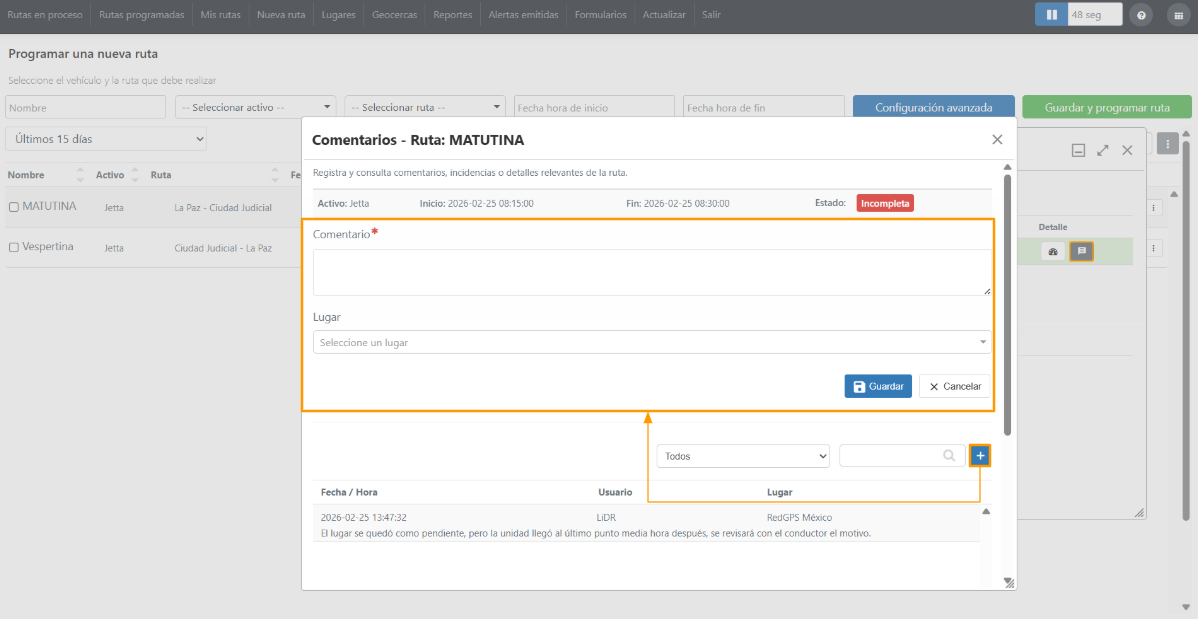Open the comments icon under Detalle column
1198x619 pixels.
(1081, 251)
